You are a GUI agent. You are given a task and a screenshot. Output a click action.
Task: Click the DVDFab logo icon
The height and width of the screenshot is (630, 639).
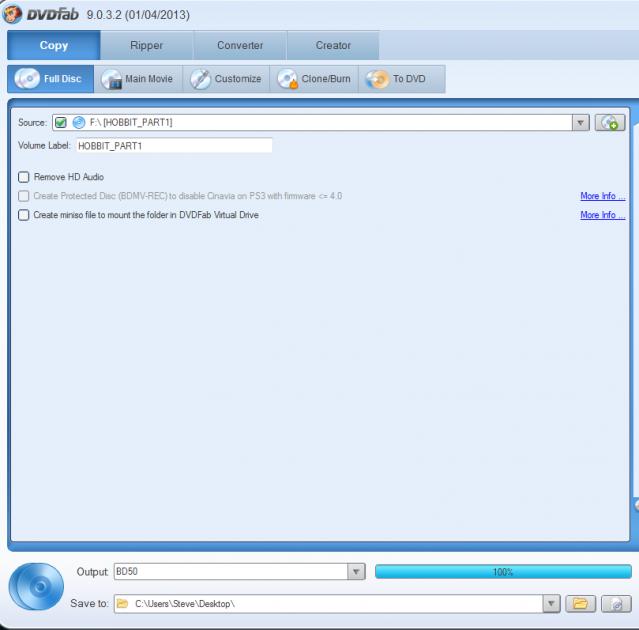click(13, 14)
